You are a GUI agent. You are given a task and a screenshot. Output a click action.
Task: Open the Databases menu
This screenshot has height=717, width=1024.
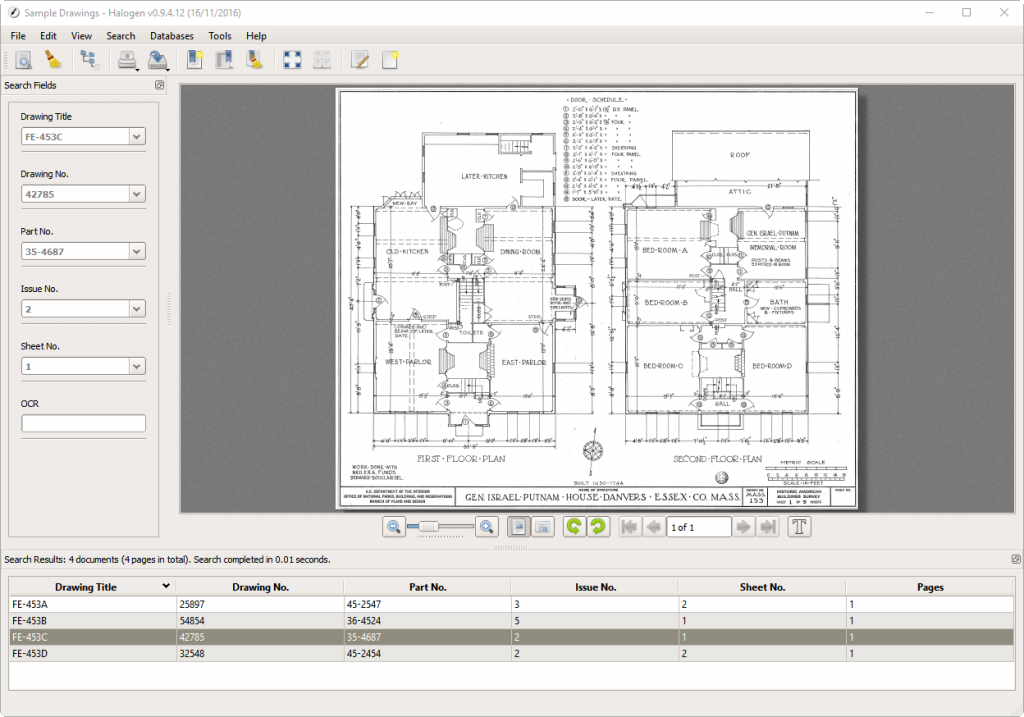pyautogui.click(x=171, y=35)
